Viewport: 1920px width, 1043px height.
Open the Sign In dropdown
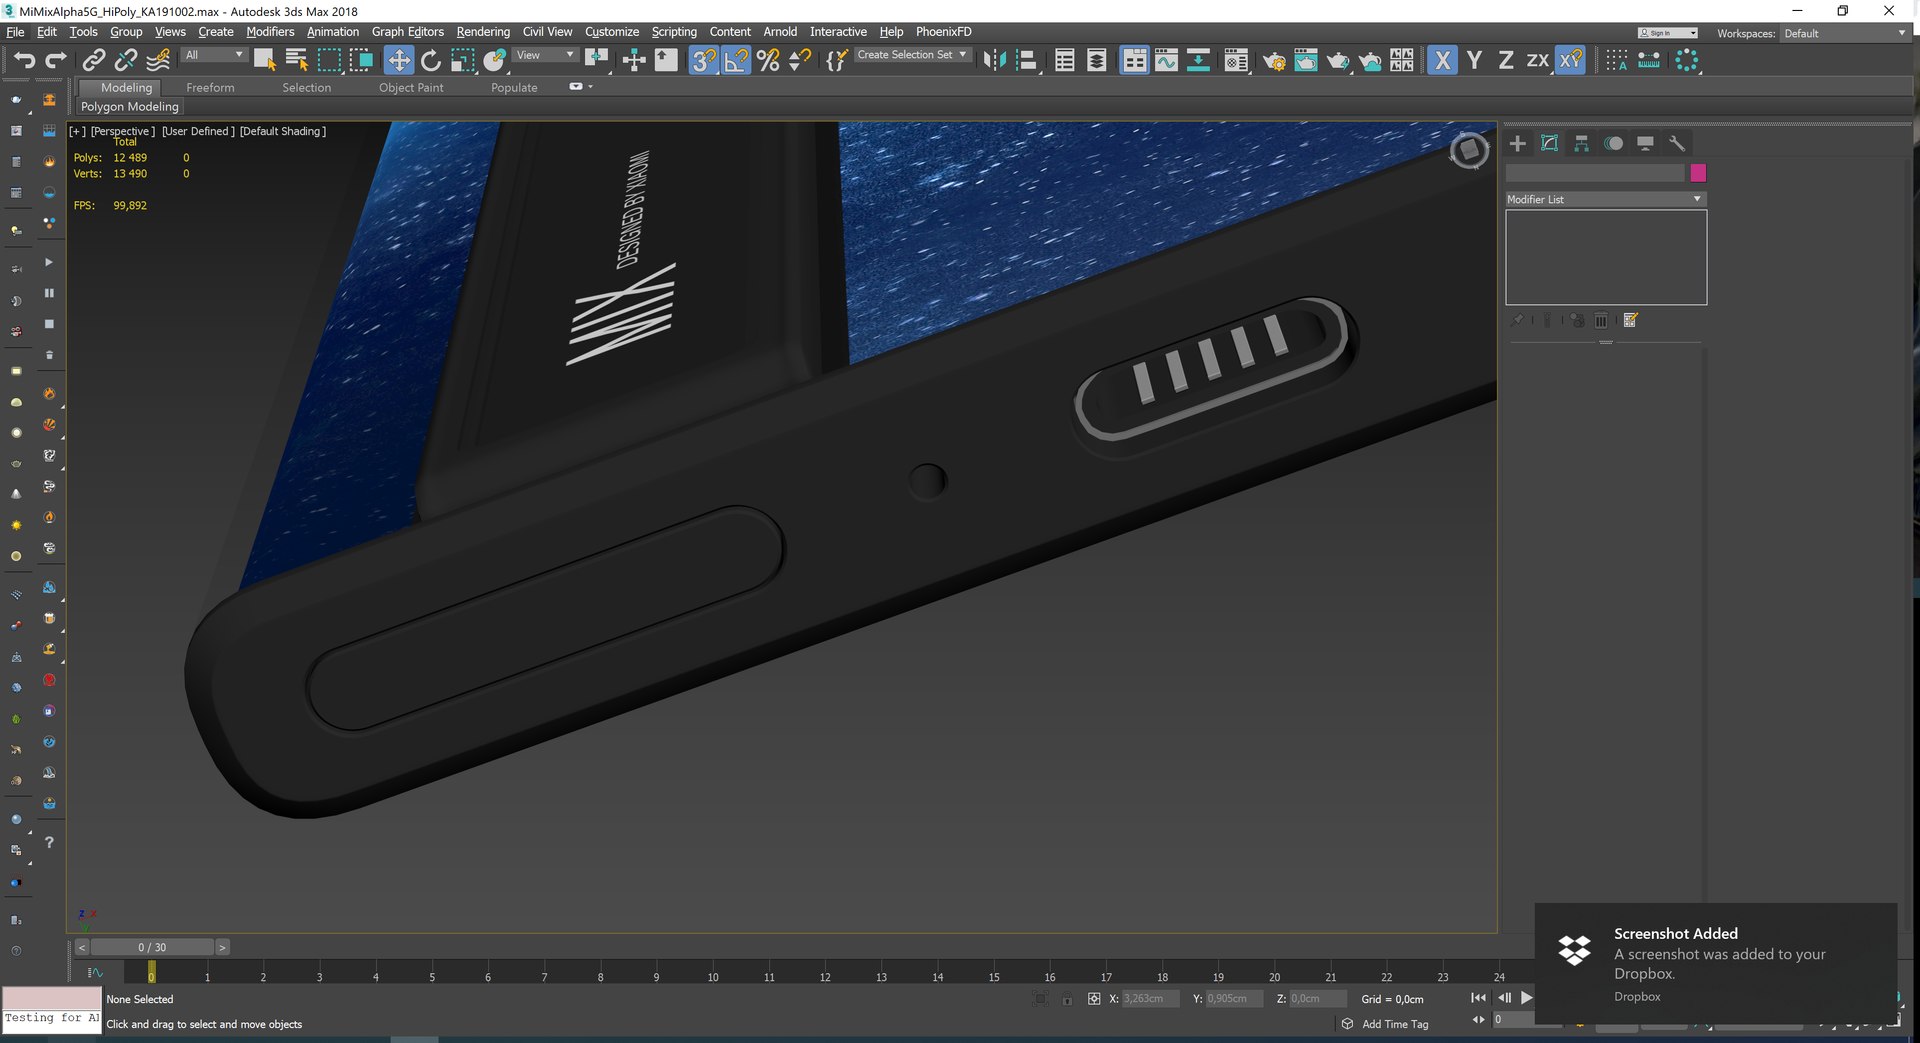pyautogui.click(x=1668, y=33)
